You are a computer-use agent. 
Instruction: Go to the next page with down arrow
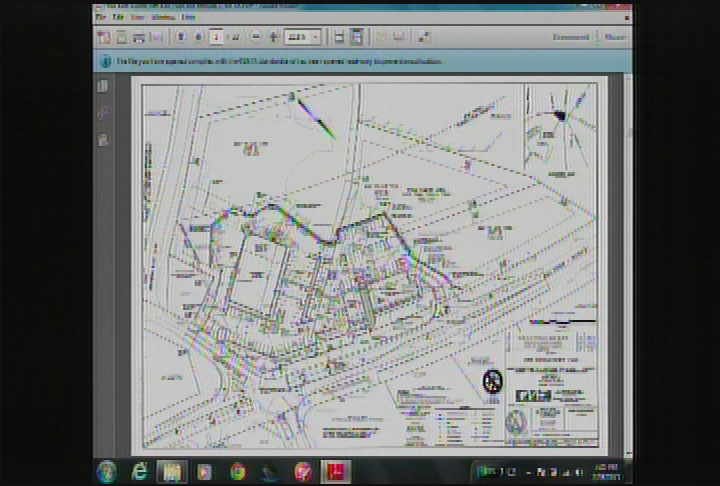tap(198, 37)
